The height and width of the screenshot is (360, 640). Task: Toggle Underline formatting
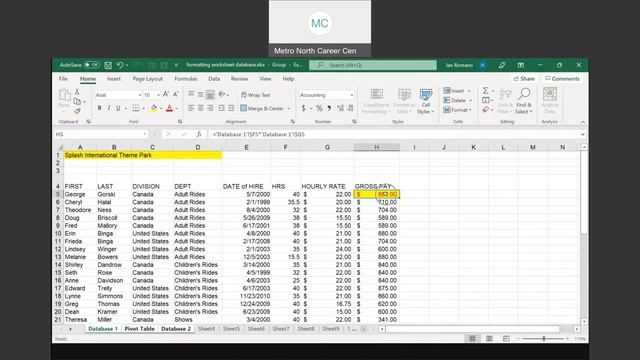pyautogui.click(x=118, y=108)
